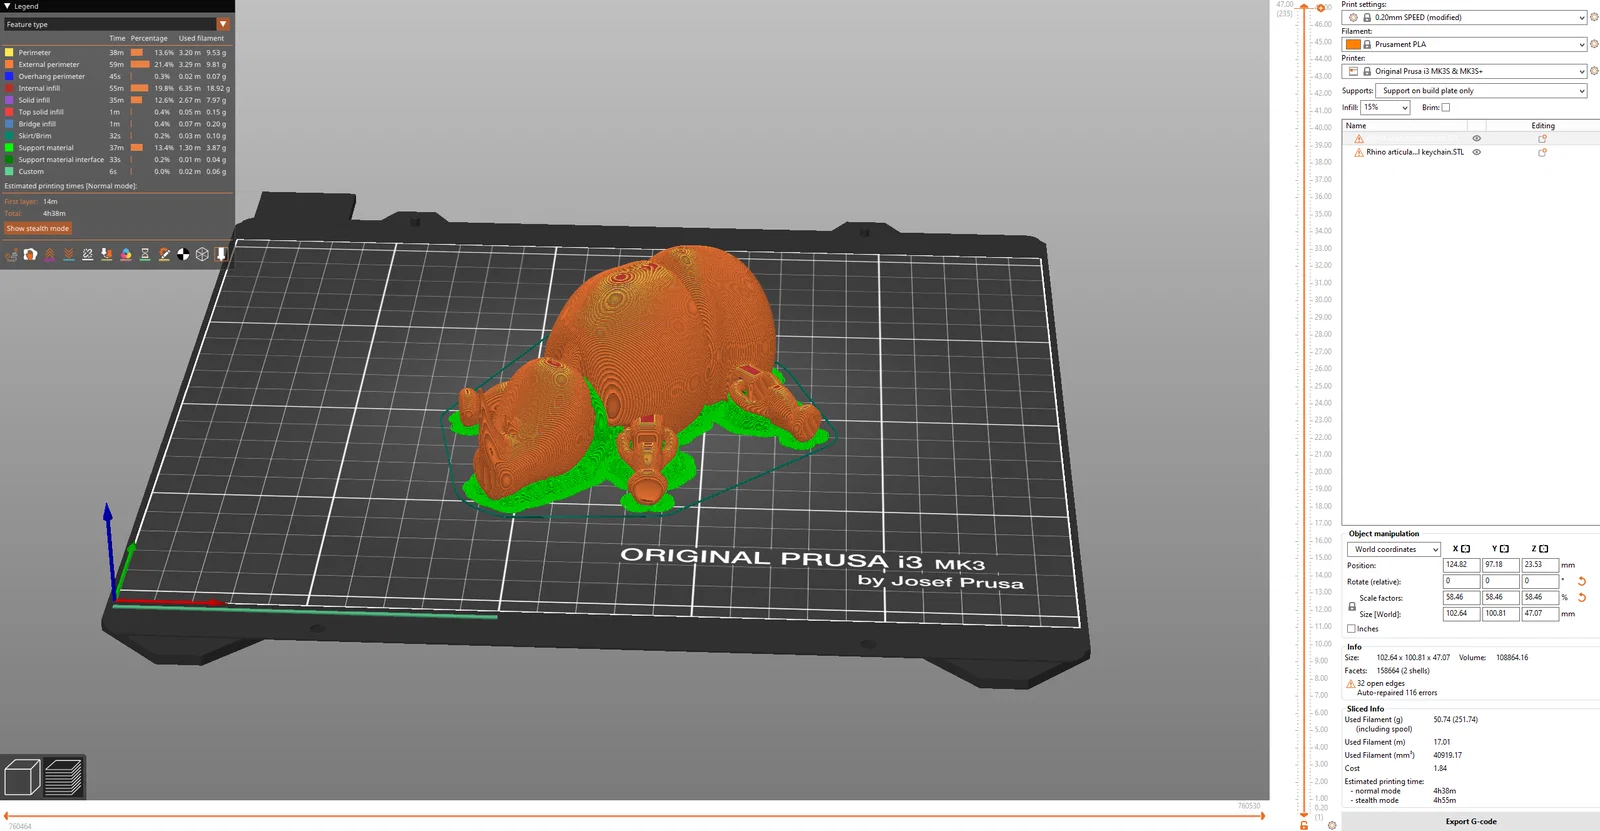Open Print settings gear icon

[1594, 17]
